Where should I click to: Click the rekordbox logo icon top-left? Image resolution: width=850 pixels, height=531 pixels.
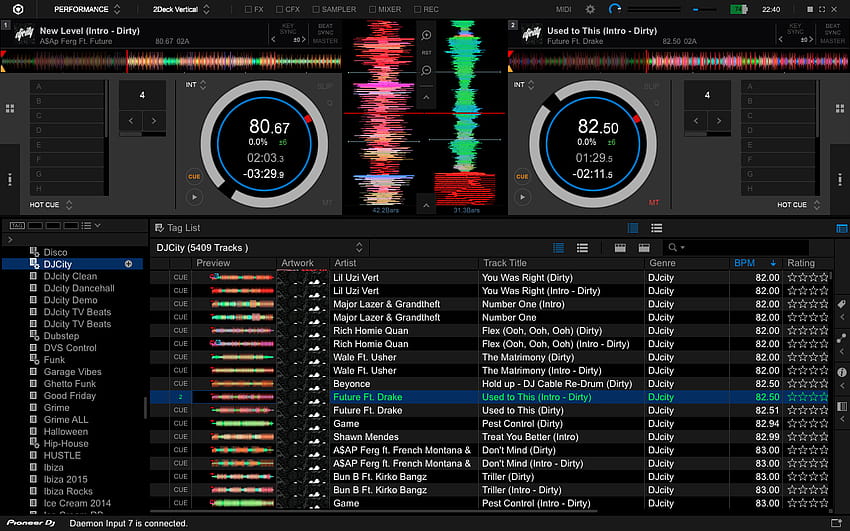18,9
